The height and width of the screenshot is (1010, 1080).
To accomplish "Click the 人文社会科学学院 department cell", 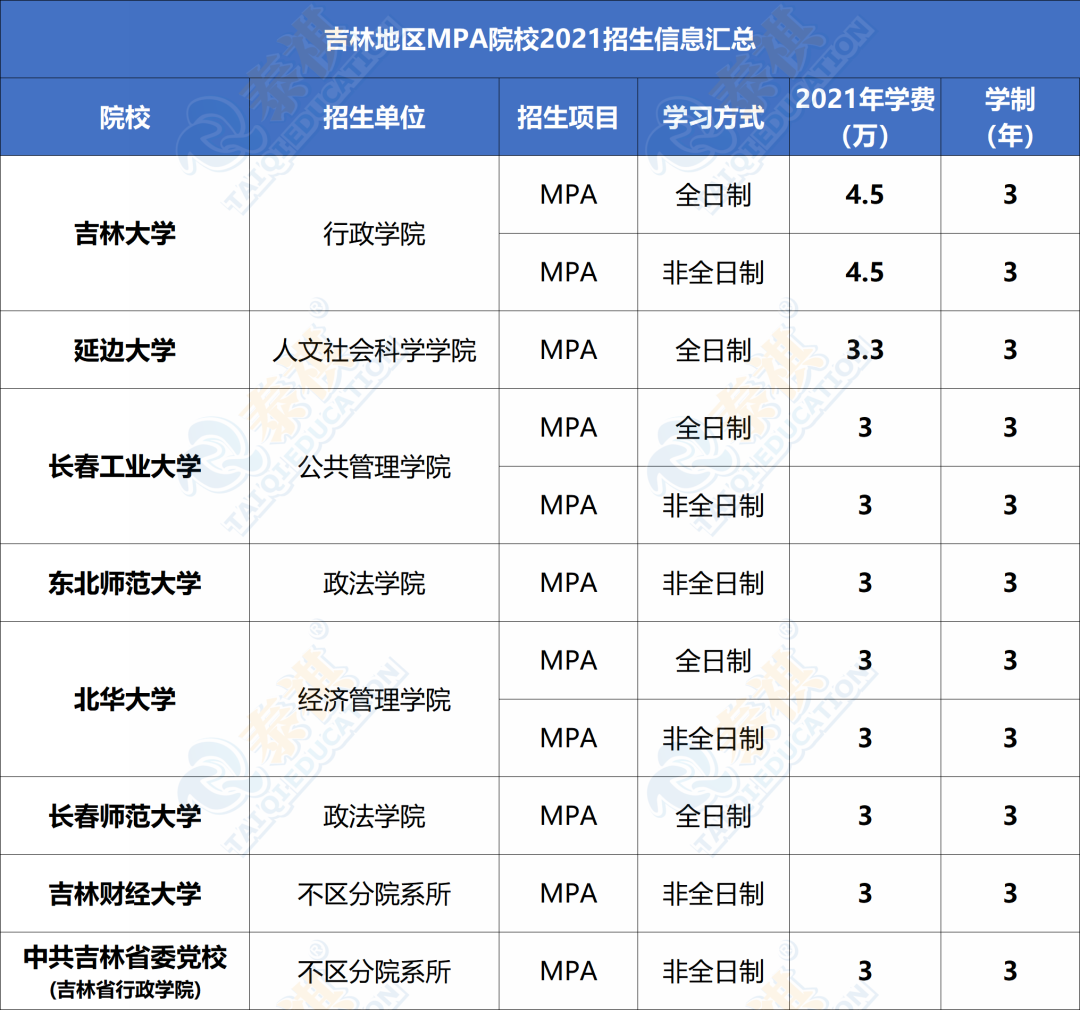I will click(x=374, y=350).
